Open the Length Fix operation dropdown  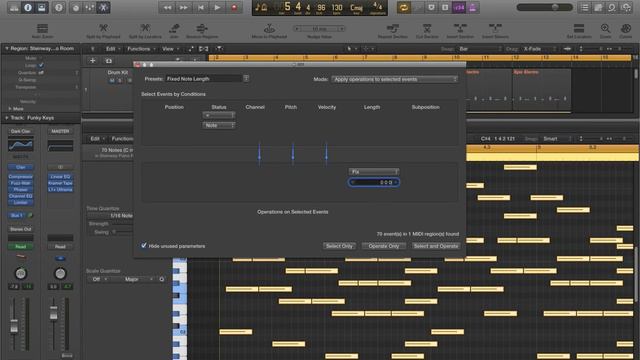(x=373, y=172)
